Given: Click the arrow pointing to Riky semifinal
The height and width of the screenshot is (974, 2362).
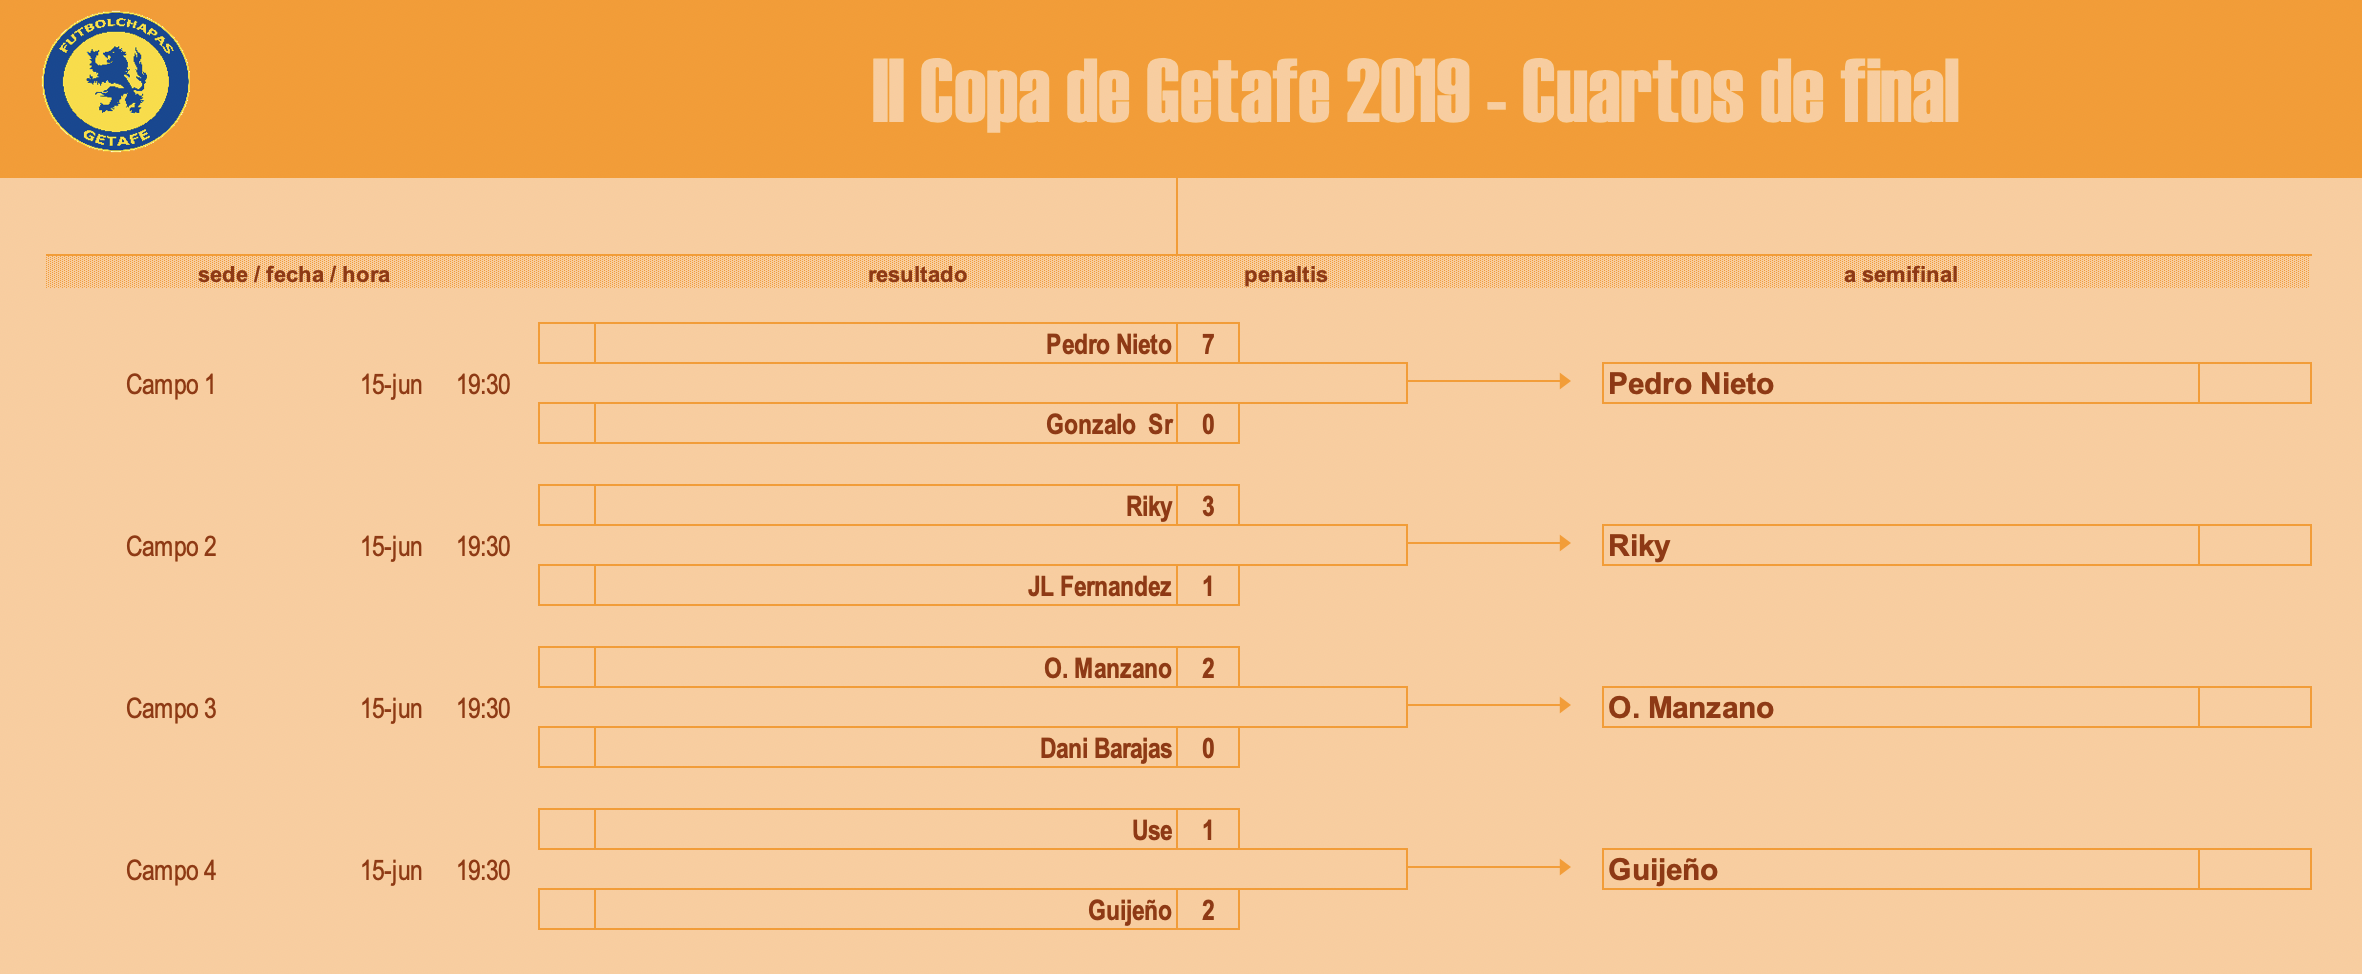Looking at the screenshot, I should click(1489, 543).
